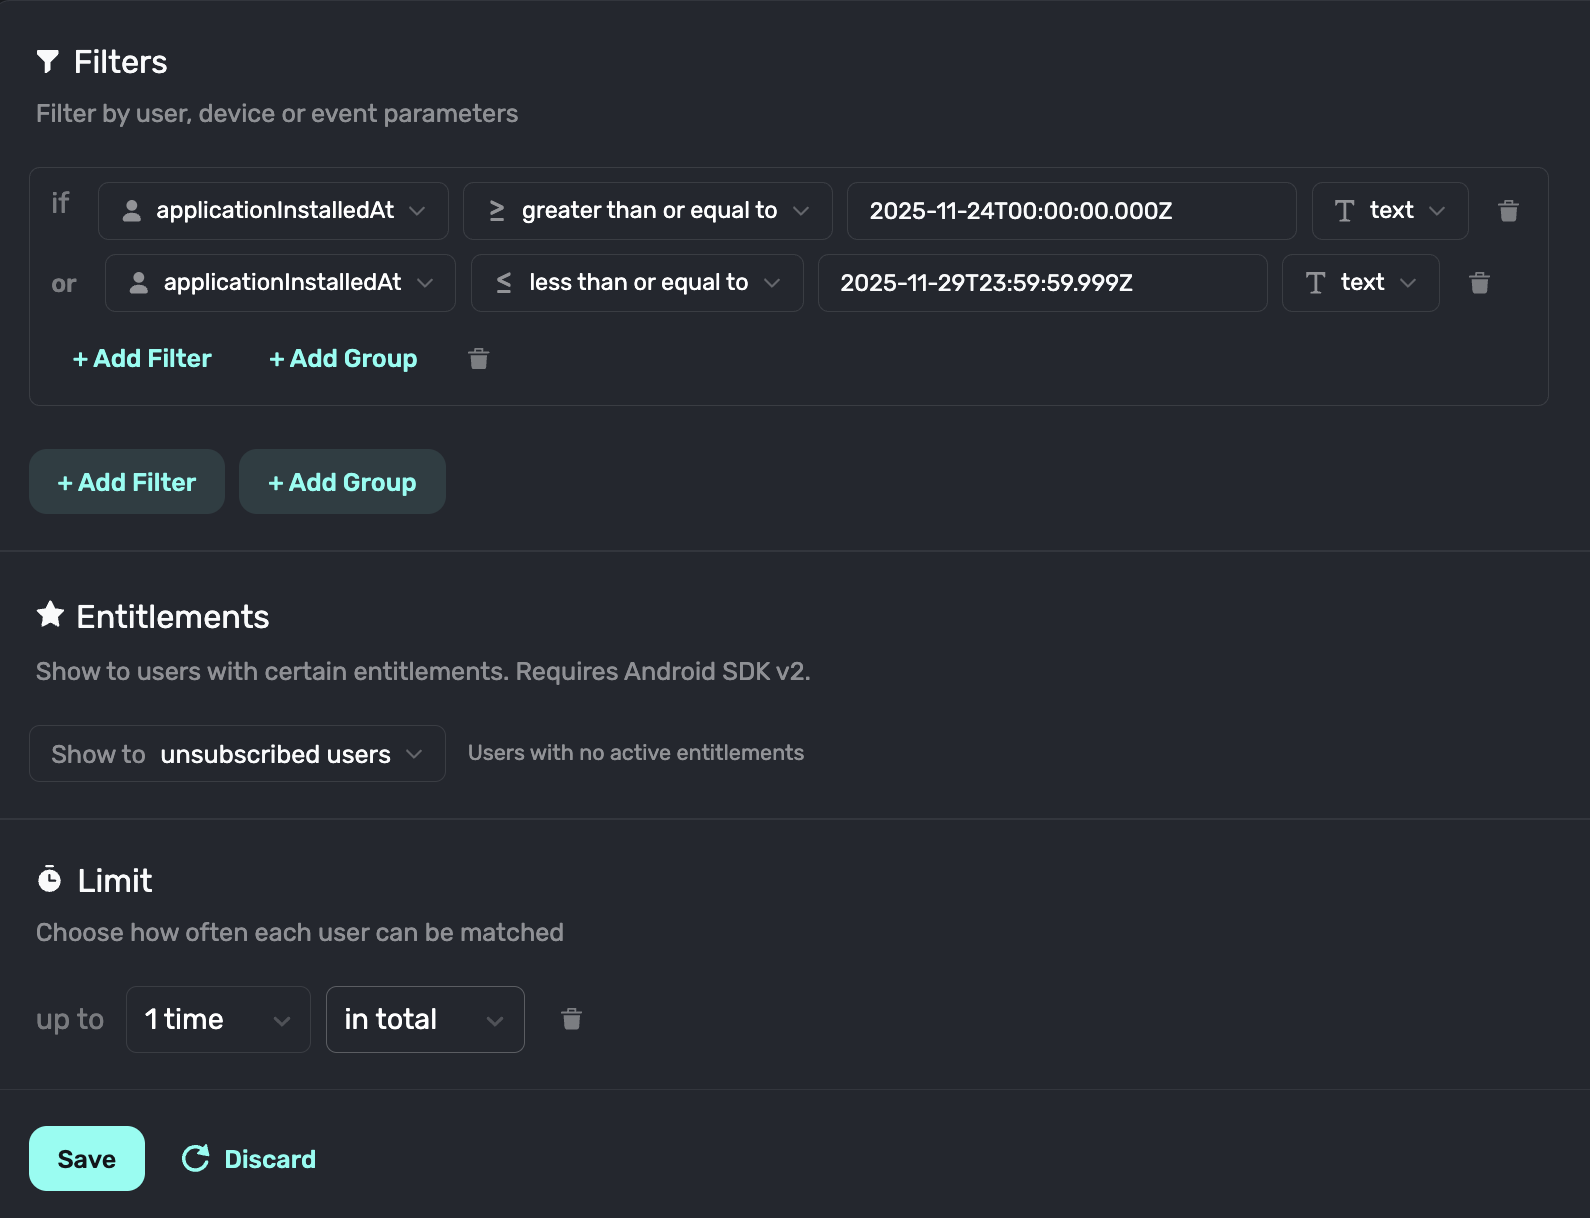Save the filter configuration
This screenshot has height=1218, width=1590.
tap(87, 1159)
